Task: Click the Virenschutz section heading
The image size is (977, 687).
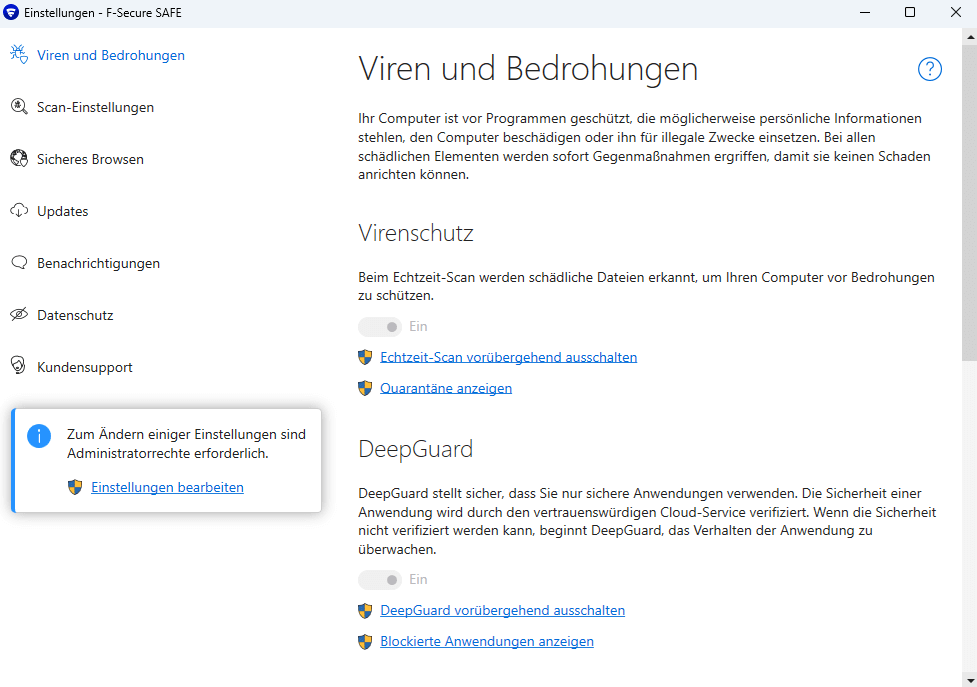Action: (416, 233)
